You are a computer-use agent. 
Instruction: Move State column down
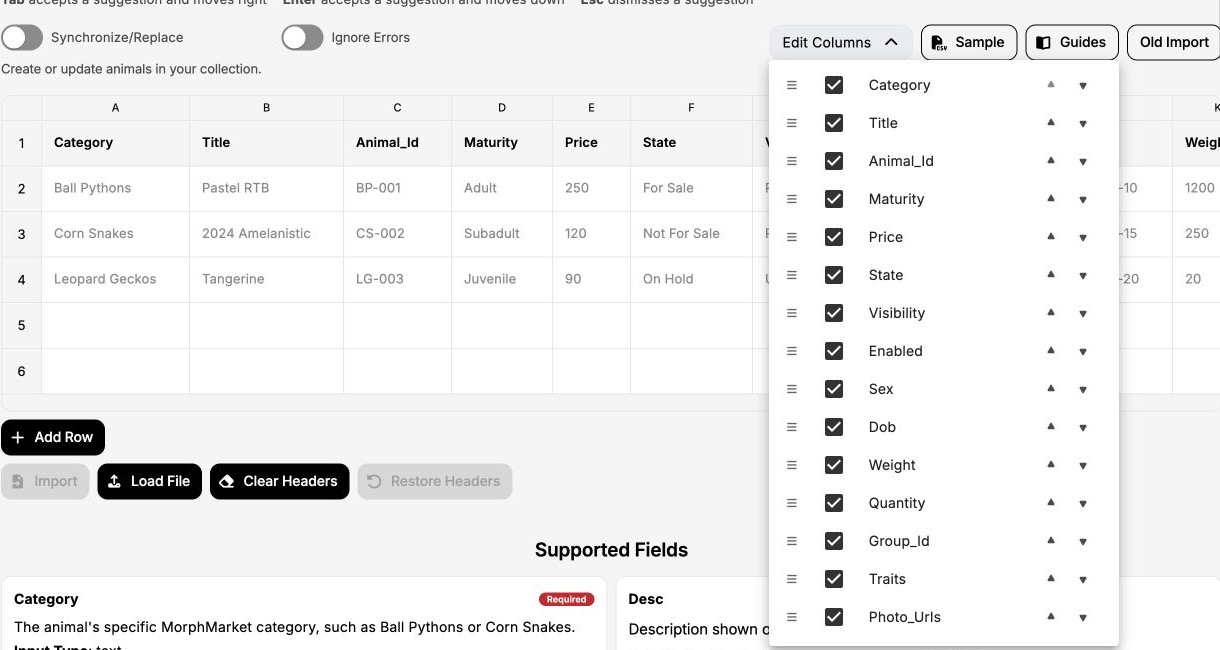1083,276
